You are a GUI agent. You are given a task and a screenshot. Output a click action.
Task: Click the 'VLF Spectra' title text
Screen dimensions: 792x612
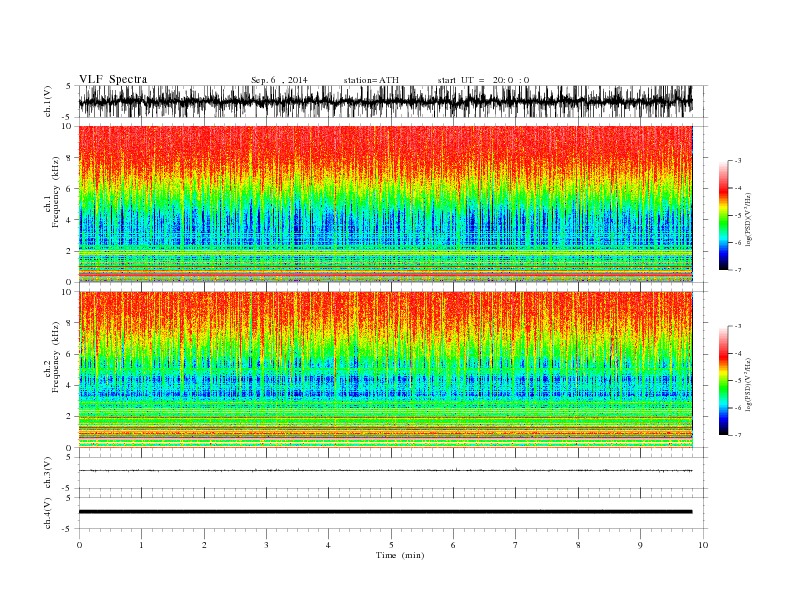pyautogui.click(x=113, y=79)
